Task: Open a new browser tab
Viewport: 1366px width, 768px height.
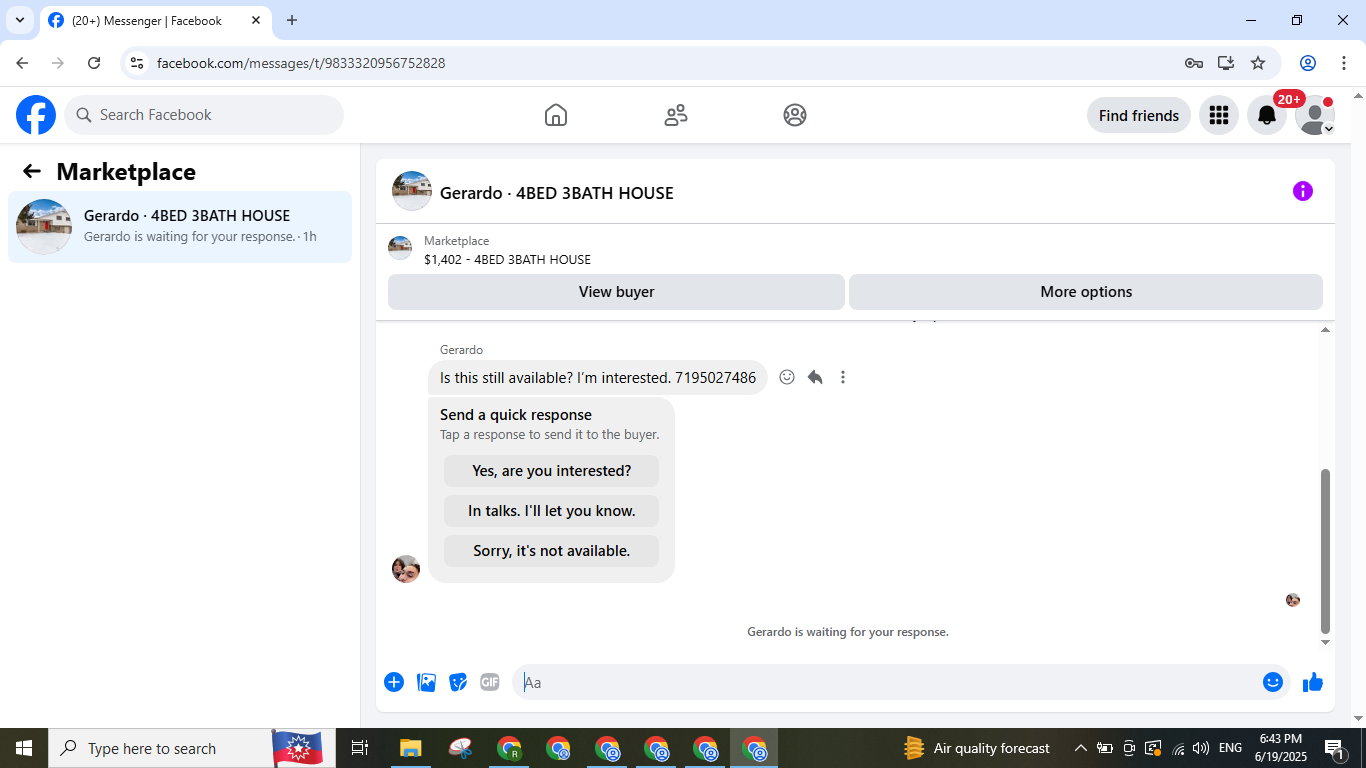Action: tap(292, 20)
